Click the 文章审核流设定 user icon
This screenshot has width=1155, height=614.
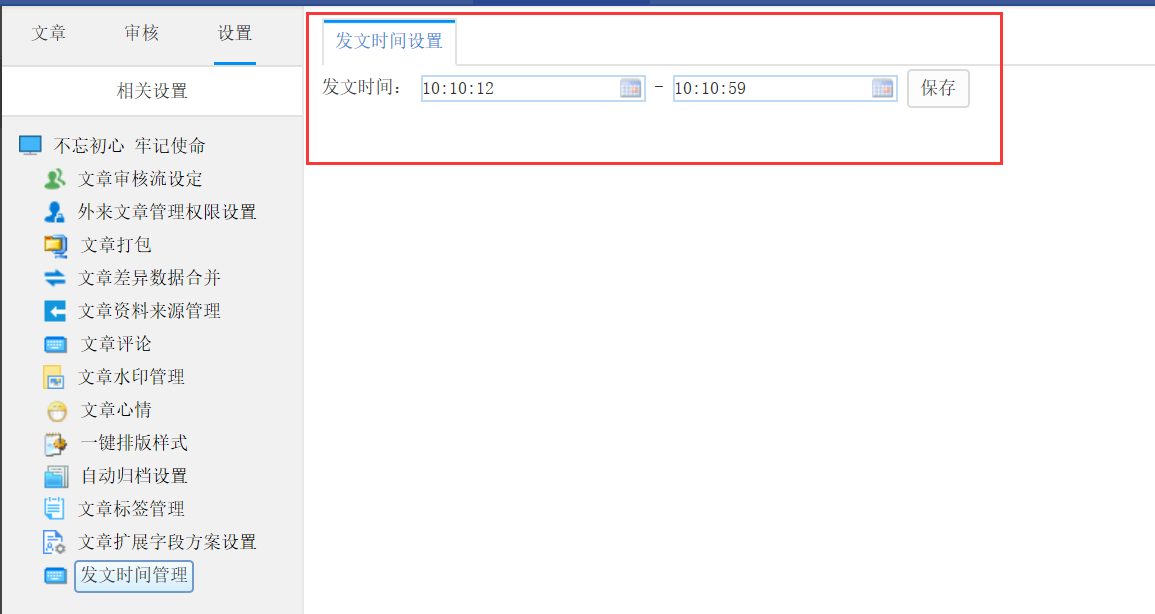pos(55,179)
